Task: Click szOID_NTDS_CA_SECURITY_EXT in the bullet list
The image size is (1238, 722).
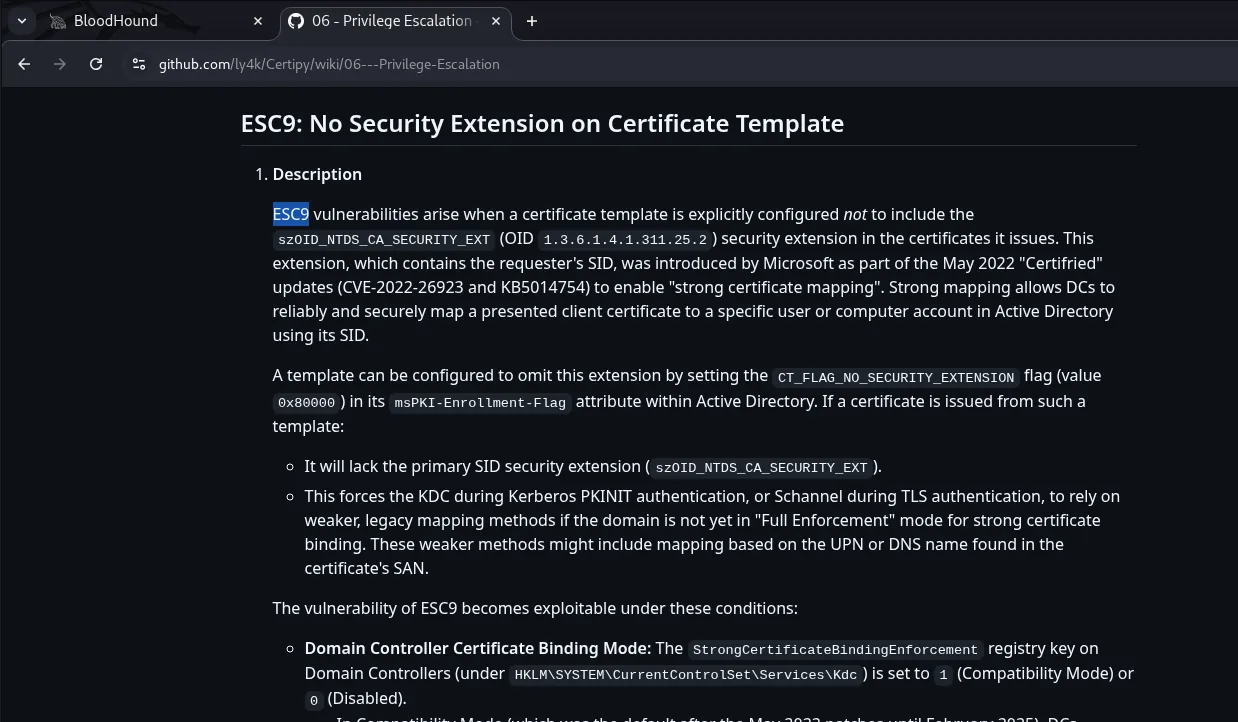Action: click(761, 467)
